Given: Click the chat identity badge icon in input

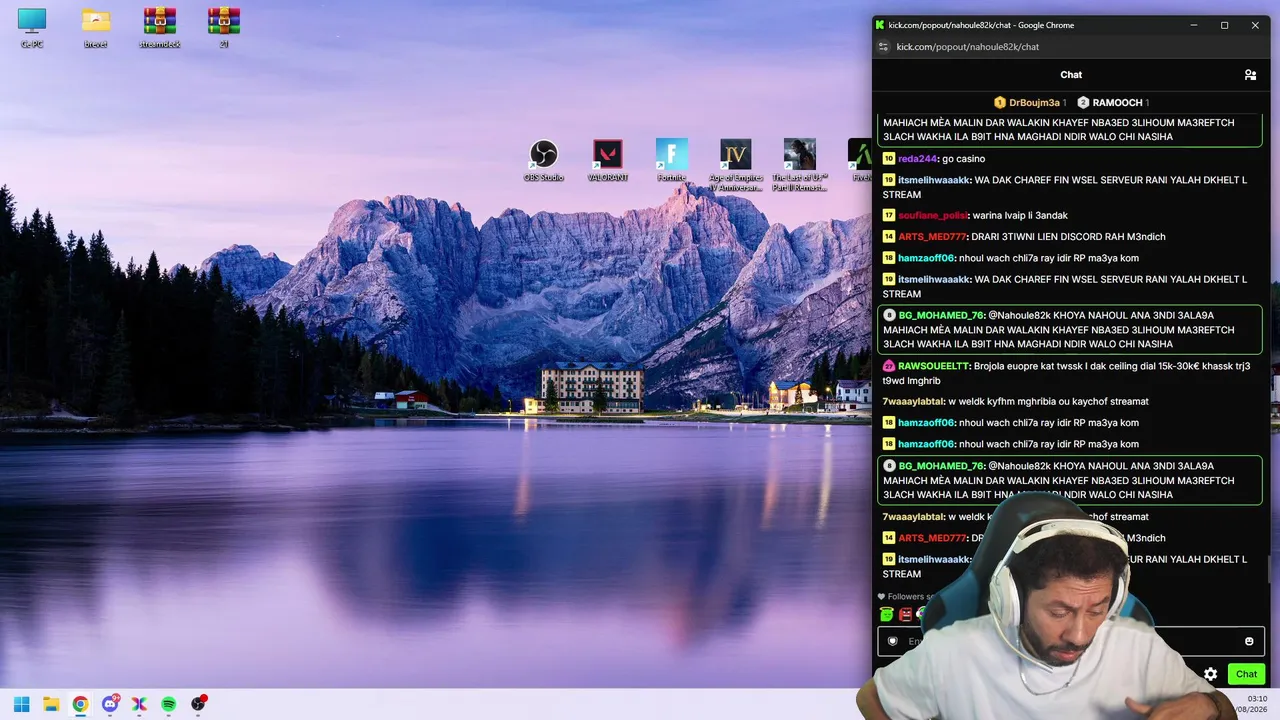Looking at the screenshot, I should [x=893, y=641].
